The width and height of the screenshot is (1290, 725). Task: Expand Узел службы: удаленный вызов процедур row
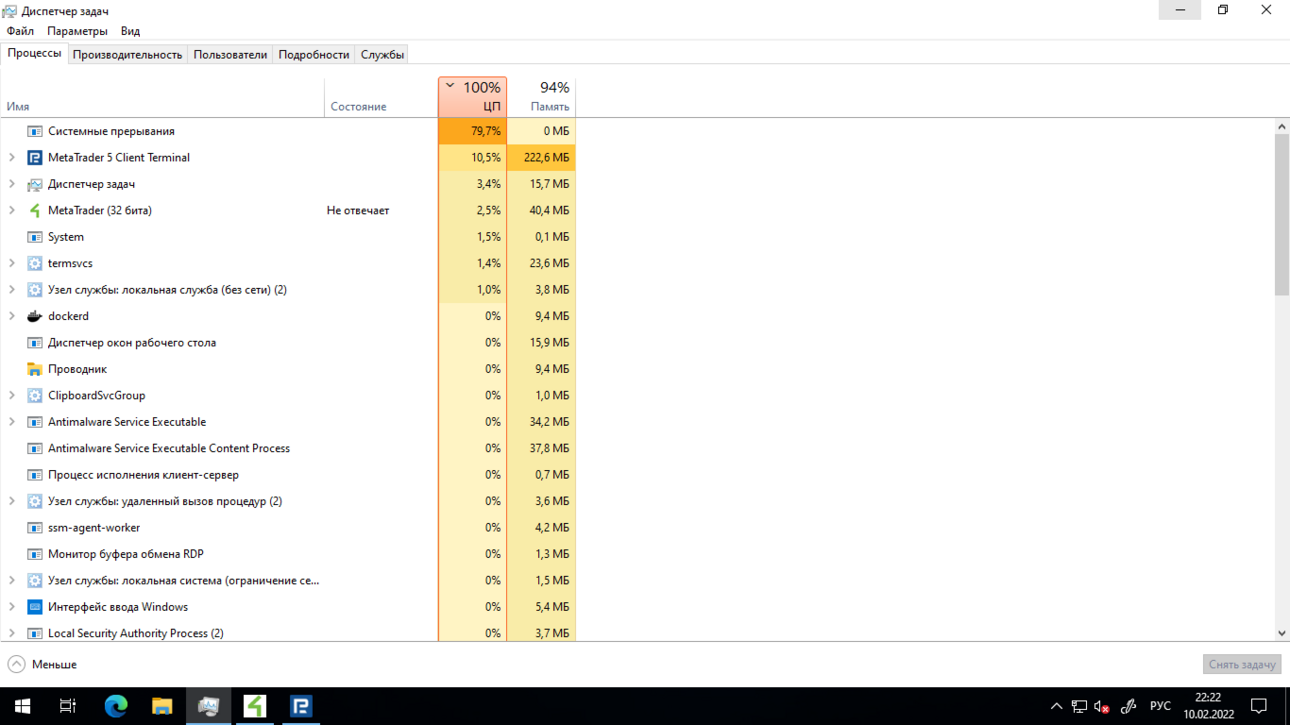[x=12, y=501]
